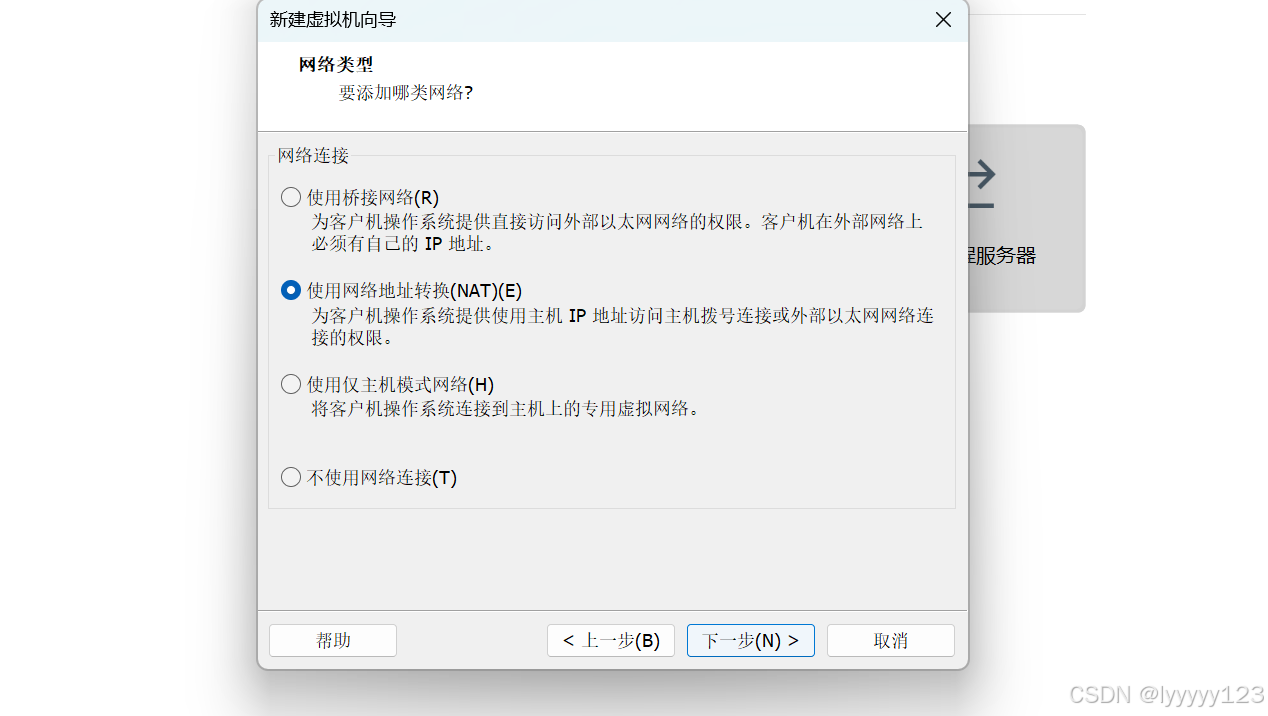
Task: Click the host-only mode radio circle
Action: pos(290,383)
